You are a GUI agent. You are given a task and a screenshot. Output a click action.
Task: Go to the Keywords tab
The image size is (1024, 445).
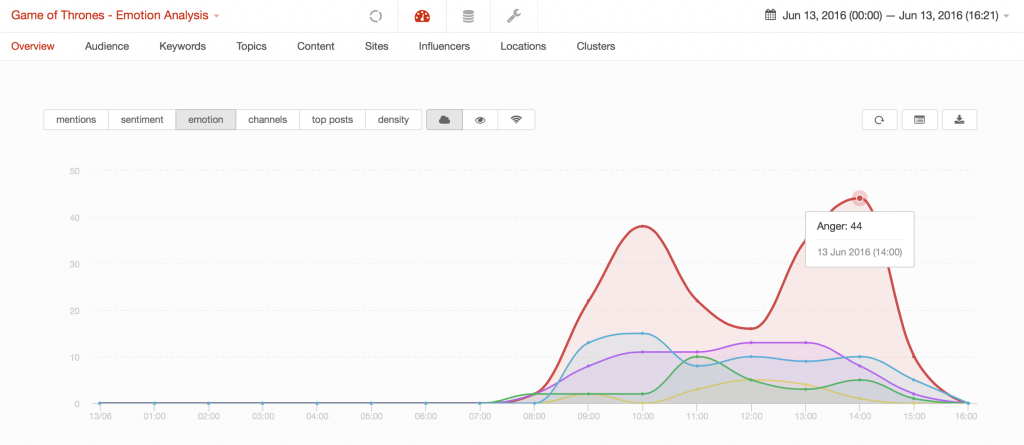pos(182,46)
